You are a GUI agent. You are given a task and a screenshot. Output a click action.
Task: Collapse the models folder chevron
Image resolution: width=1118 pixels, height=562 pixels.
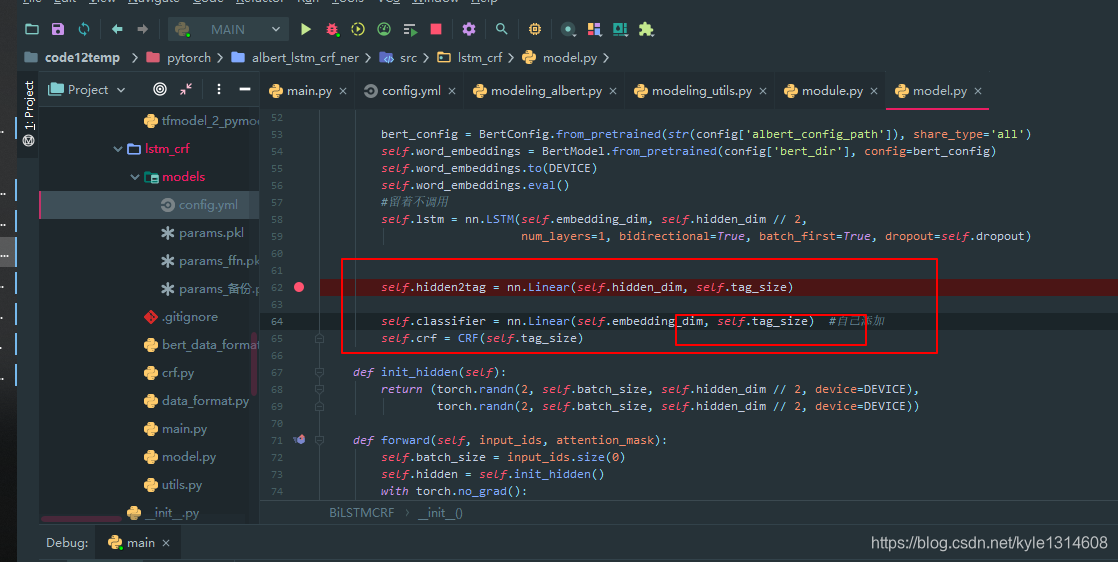coord(135,177)
